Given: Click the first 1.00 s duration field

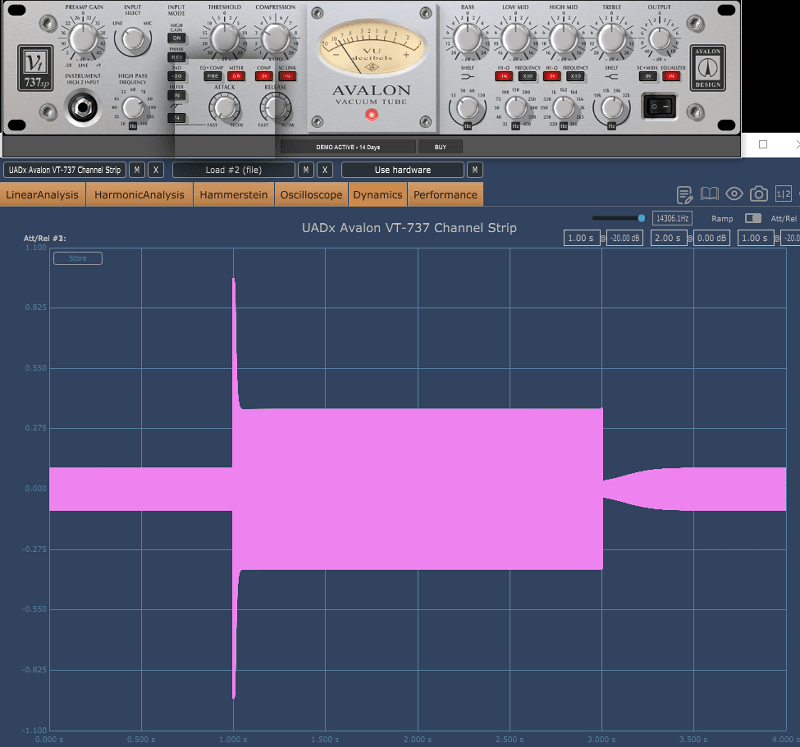Looking at the screenshot, I should point(581,238).
